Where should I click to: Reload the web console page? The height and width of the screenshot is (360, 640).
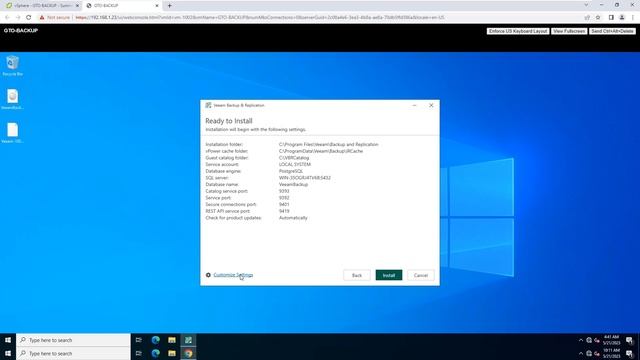[x=29, y=18]
